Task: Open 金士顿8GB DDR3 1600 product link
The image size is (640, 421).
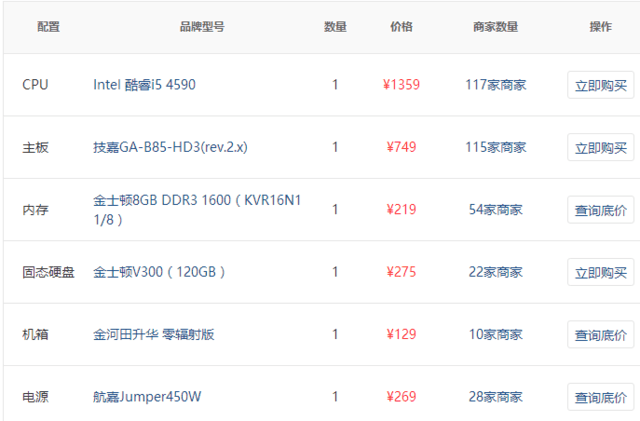Action: pos(197,210)
